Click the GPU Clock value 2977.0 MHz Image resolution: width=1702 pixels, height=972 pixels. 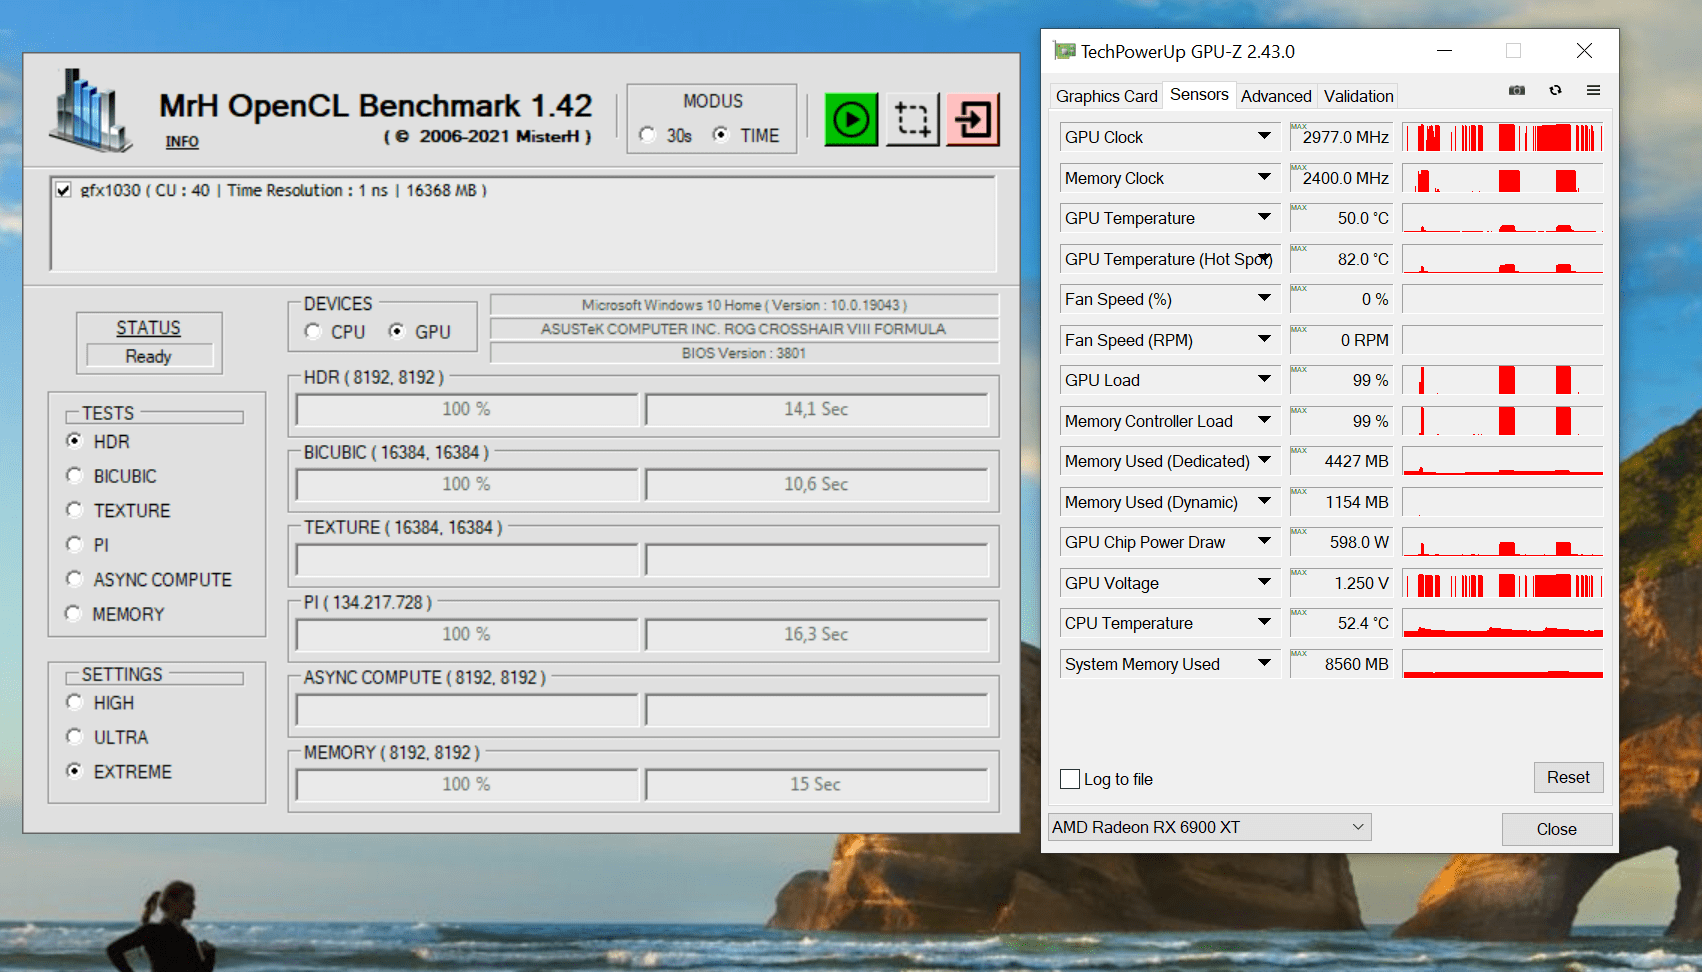[1341, 137]
